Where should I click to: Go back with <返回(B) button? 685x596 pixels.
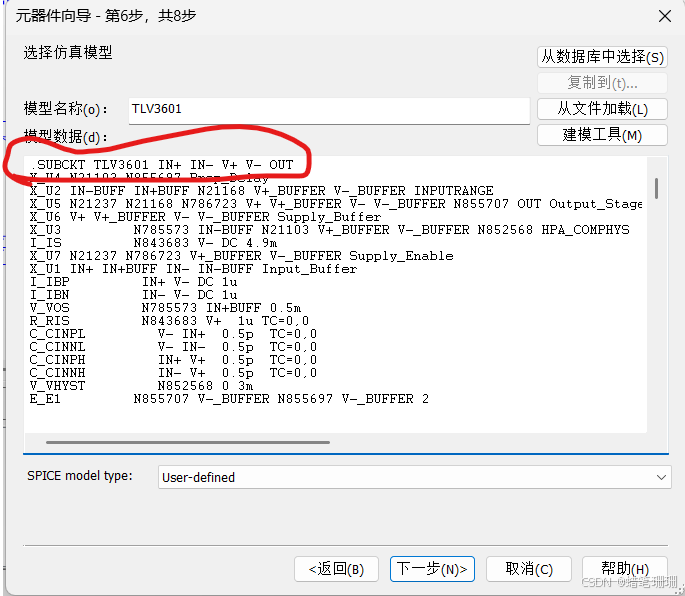[x=336, y=569]
